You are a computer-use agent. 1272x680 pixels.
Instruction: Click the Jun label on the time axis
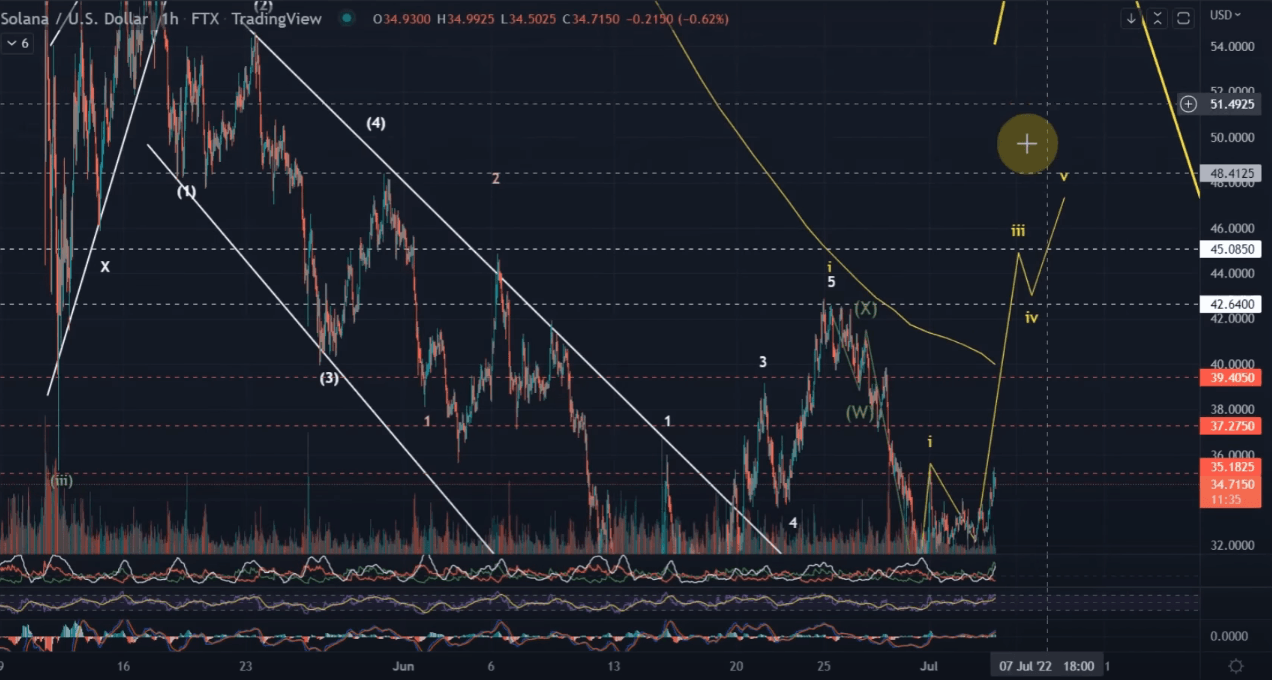coord(404,665)
